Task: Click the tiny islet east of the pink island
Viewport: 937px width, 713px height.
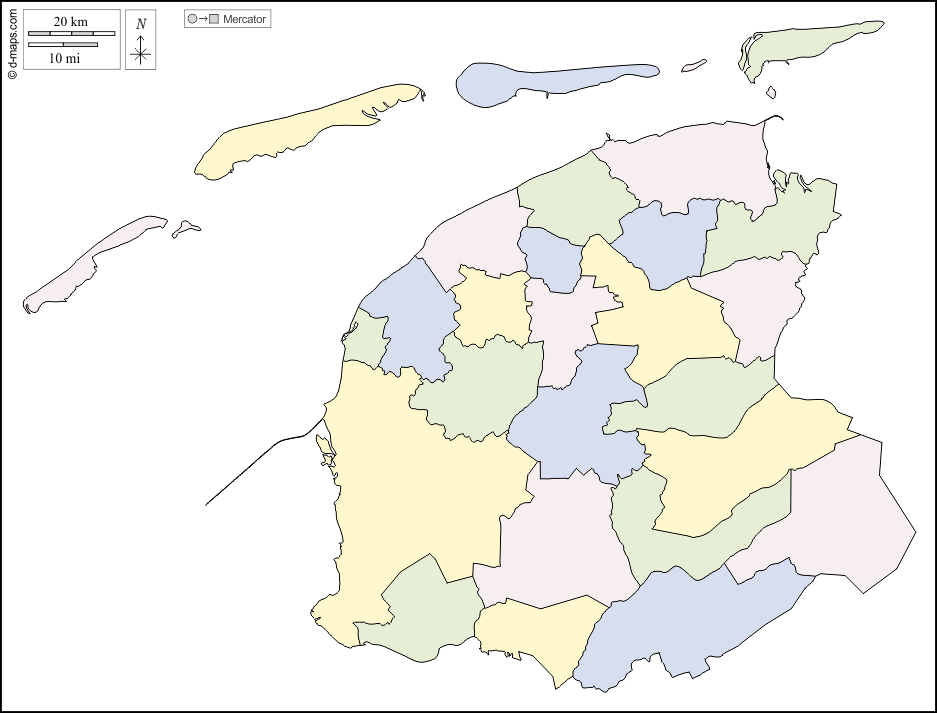Action: tap(185, 229)
